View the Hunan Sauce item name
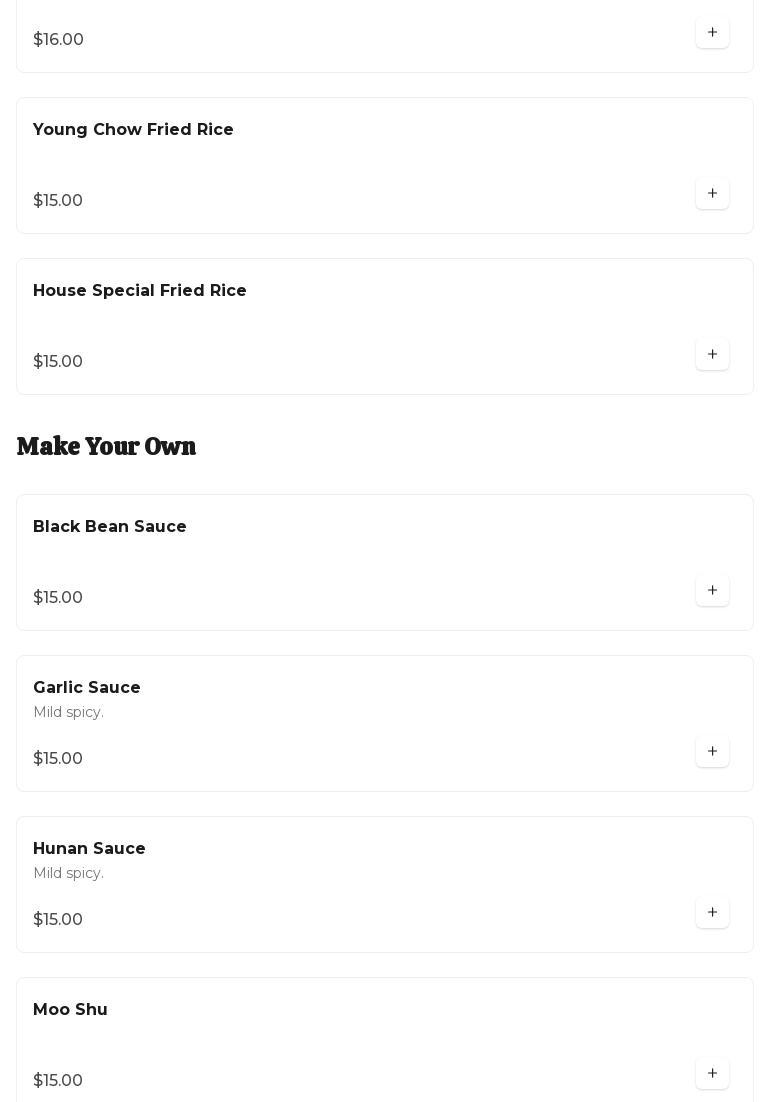This screenshot has width=770, height=1102. [89, 849]
